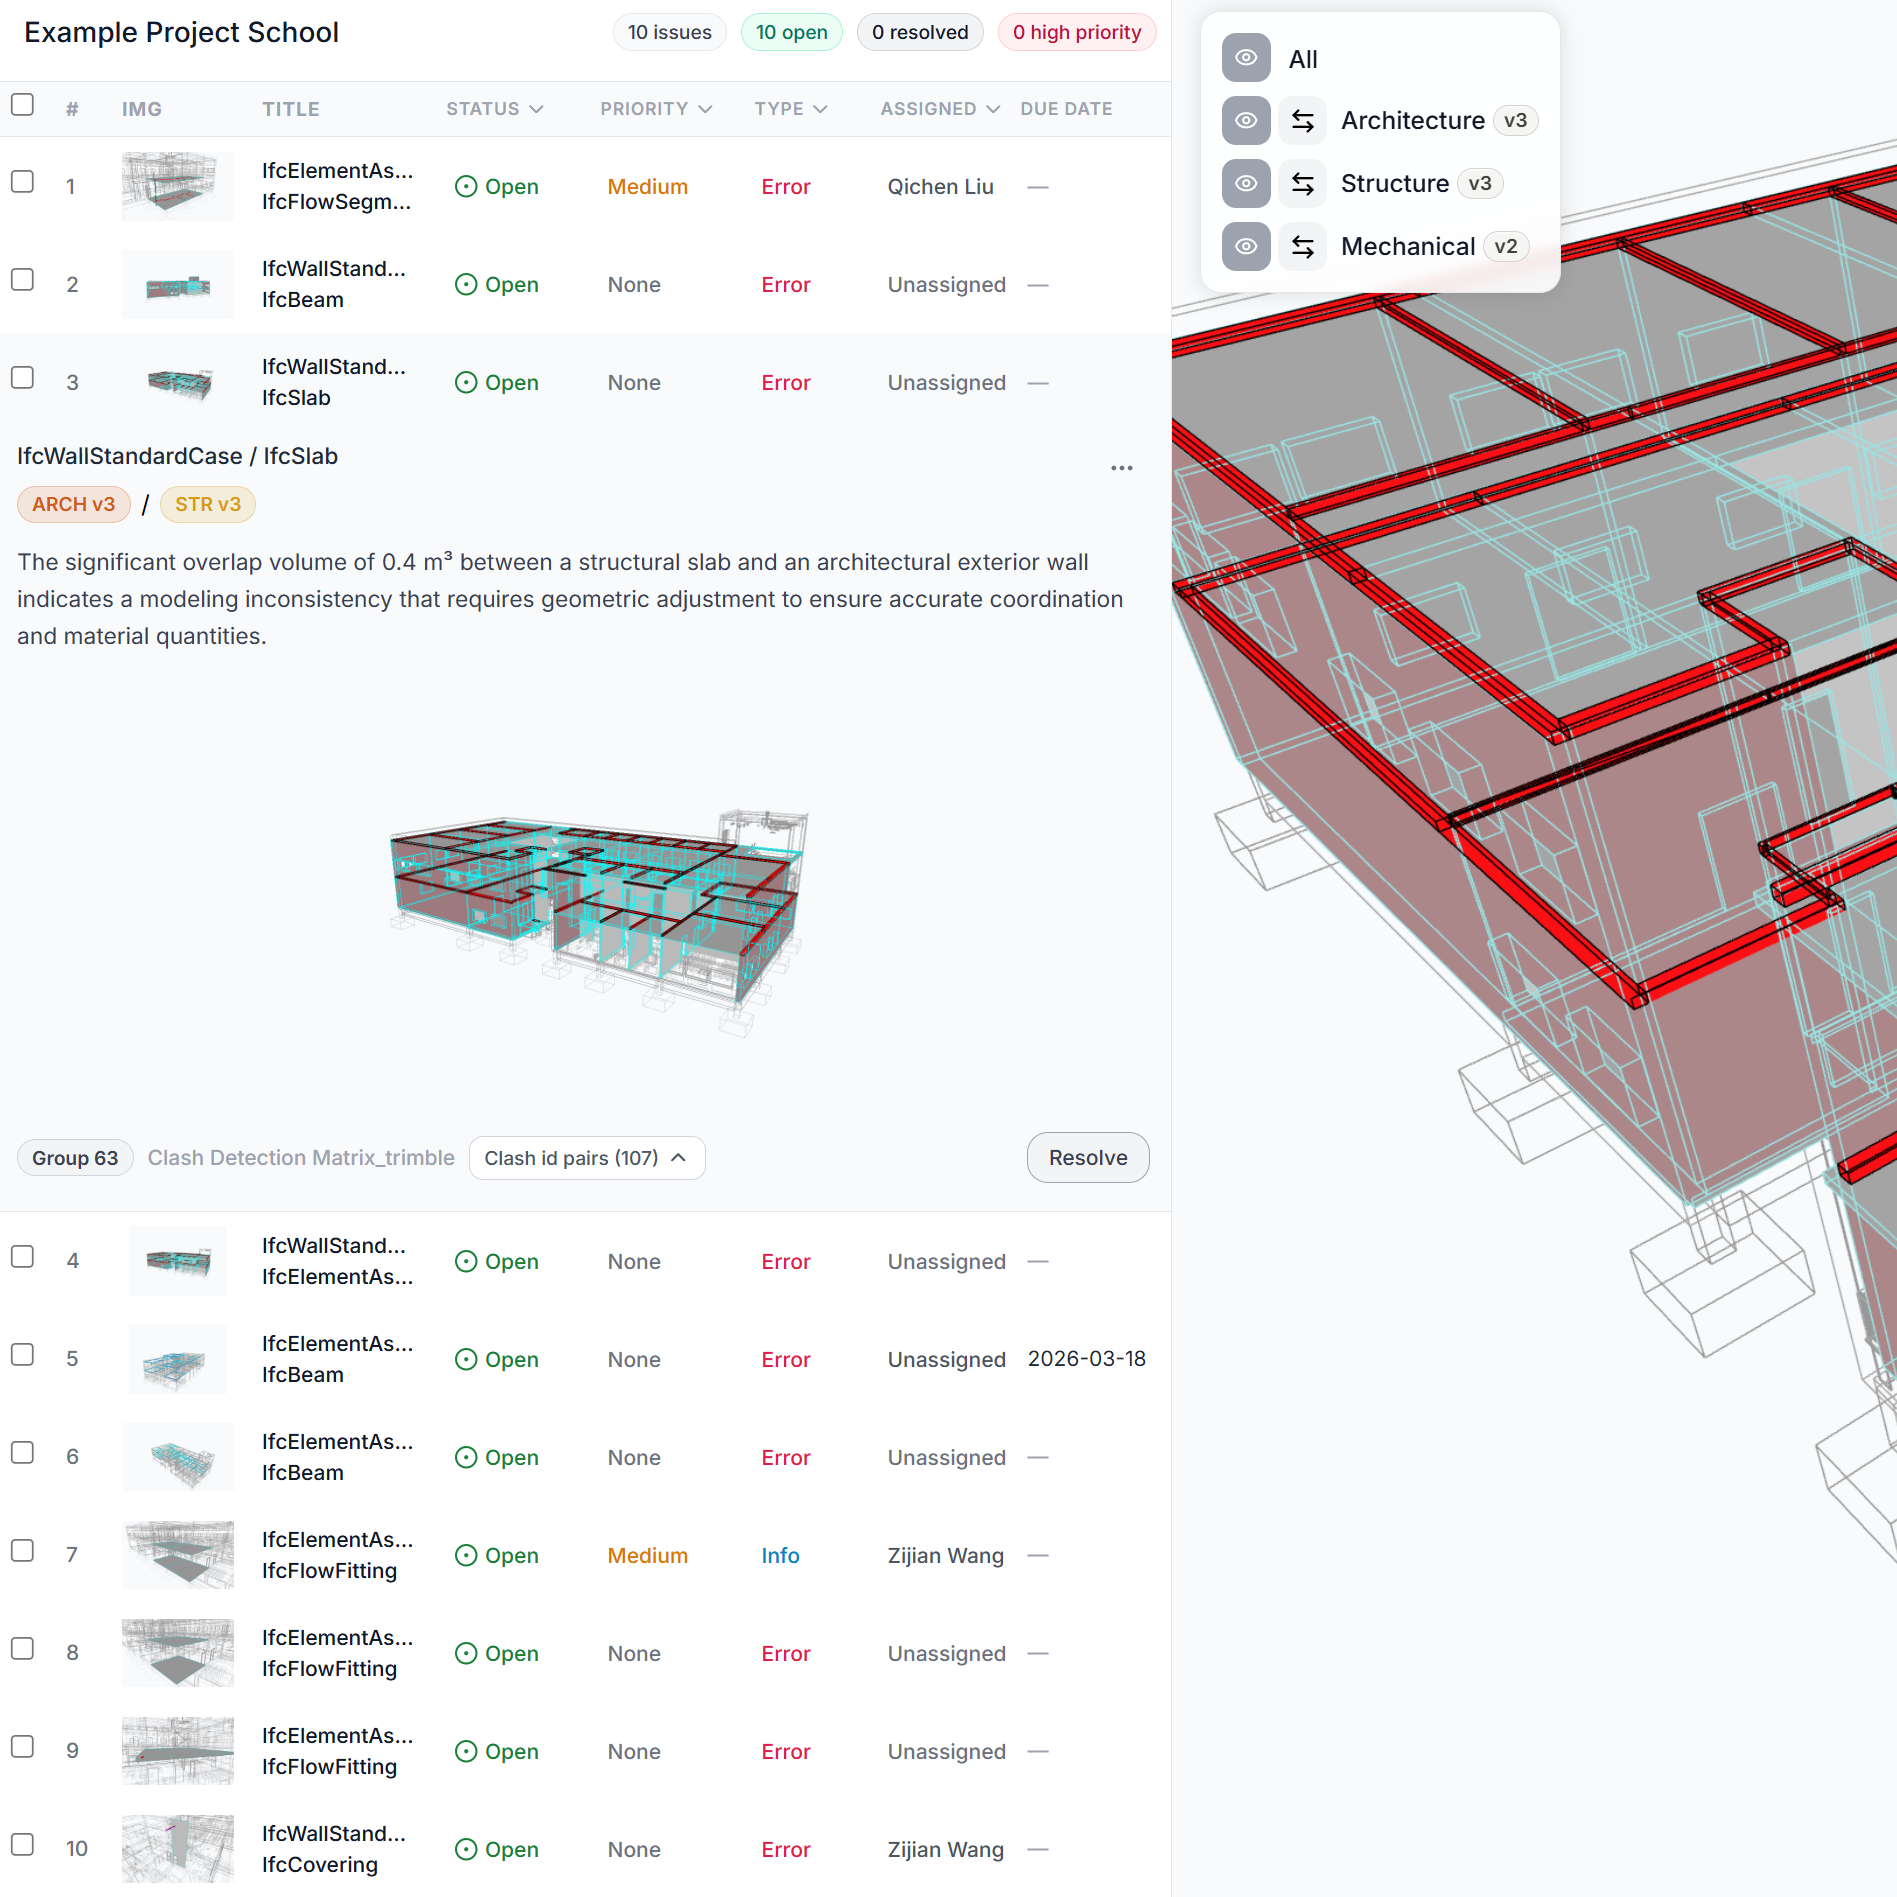
Task: Click the swap arrows icon beside Architecture
Action: tap(1302, 121)
